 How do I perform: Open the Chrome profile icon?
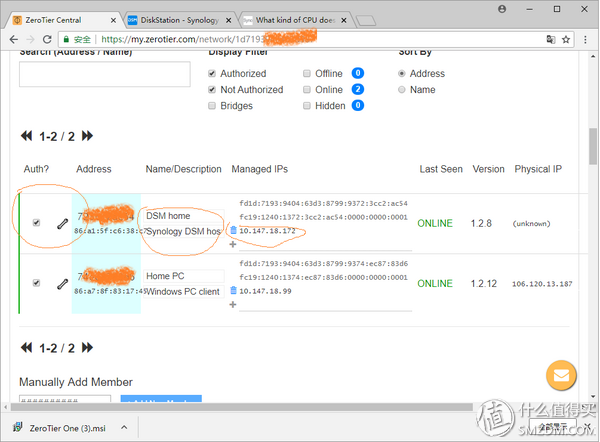tap(502, 9)
